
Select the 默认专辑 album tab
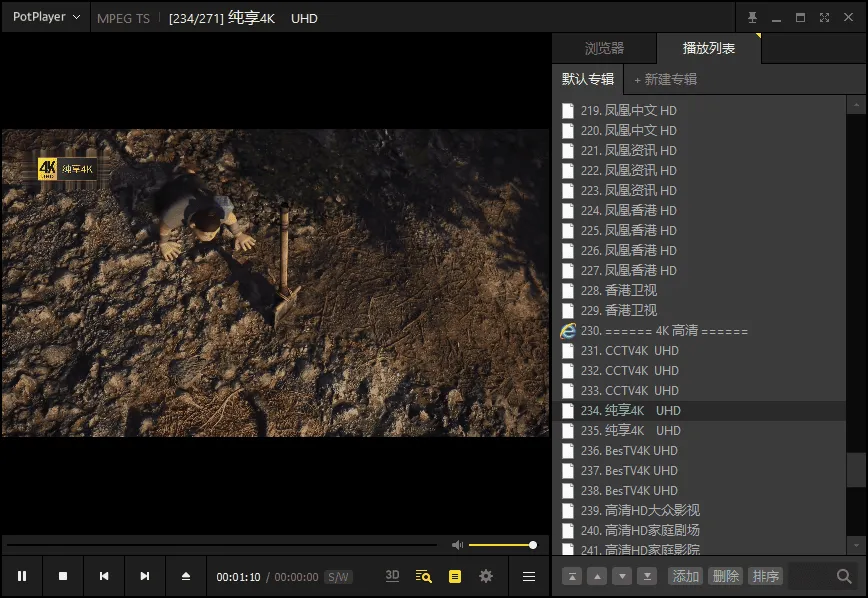click(x=588, y=79)
